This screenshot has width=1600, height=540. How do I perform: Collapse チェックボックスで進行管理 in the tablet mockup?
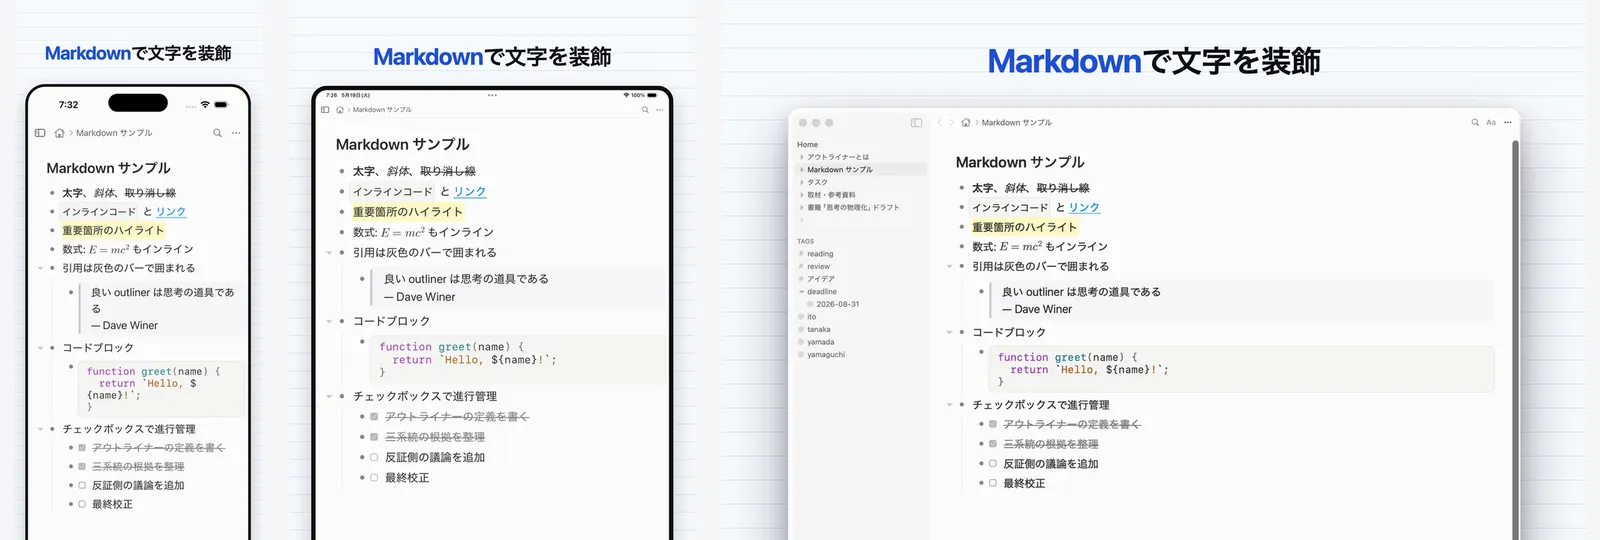point(329,397)
